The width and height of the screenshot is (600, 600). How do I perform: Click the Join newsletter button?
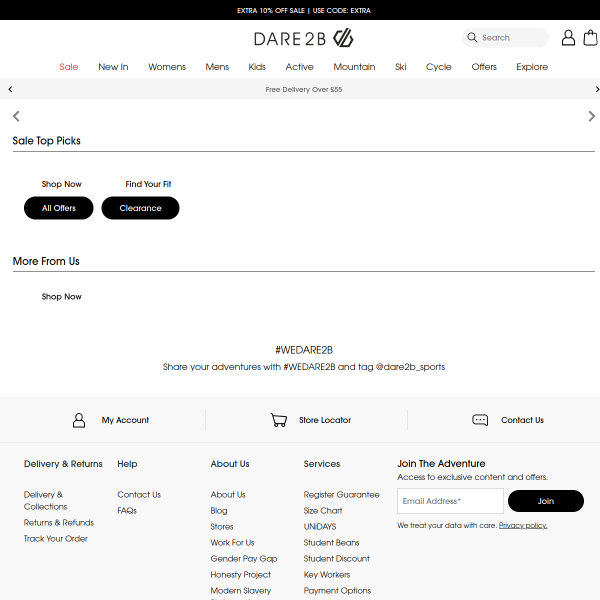point(545,501)
